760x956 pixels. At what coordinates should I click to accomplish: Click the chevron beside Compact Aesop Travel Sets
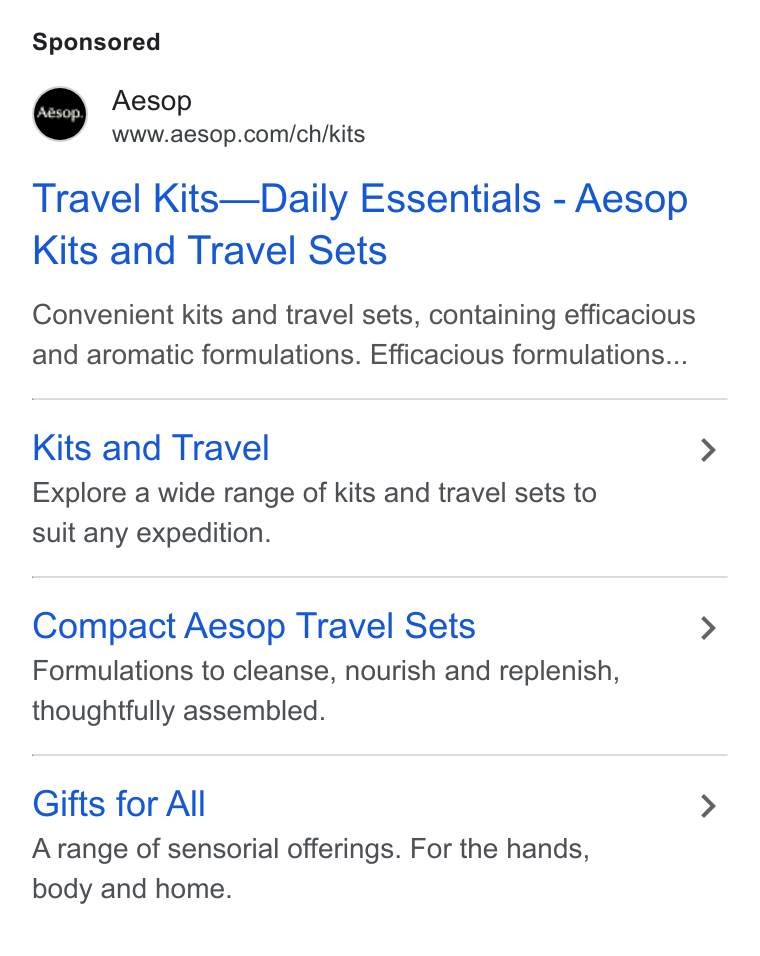[x=708, y=628]
